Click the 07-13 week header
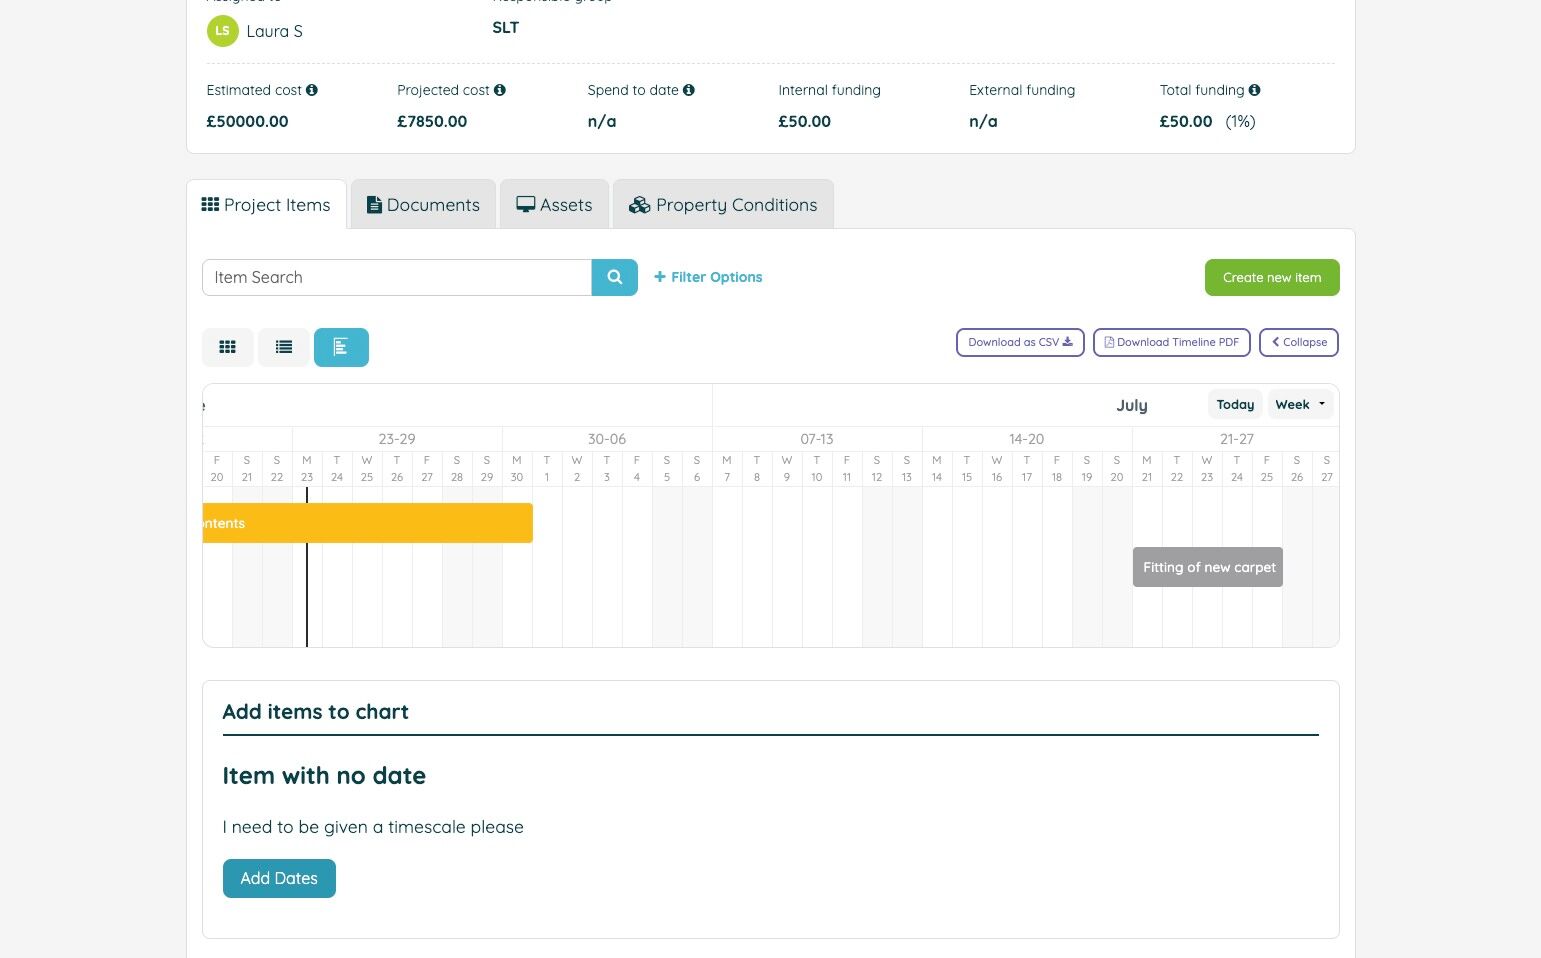1541x958 pixels. click(x=817, y=439)
